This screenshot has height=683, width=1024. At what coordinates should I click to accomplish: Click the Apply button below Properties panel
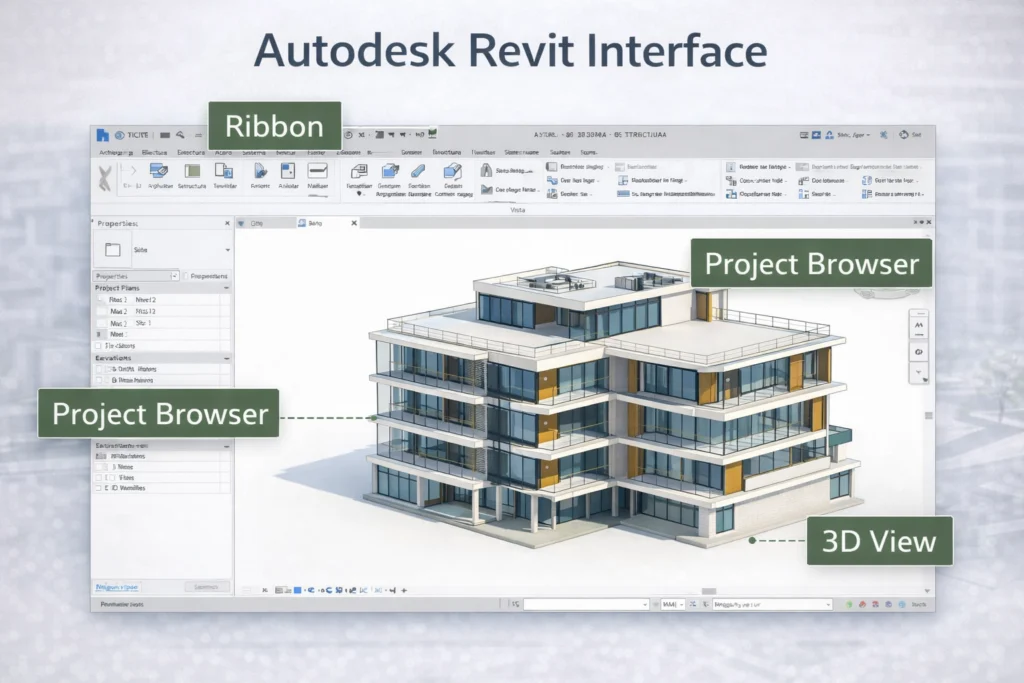coord(207,586)
